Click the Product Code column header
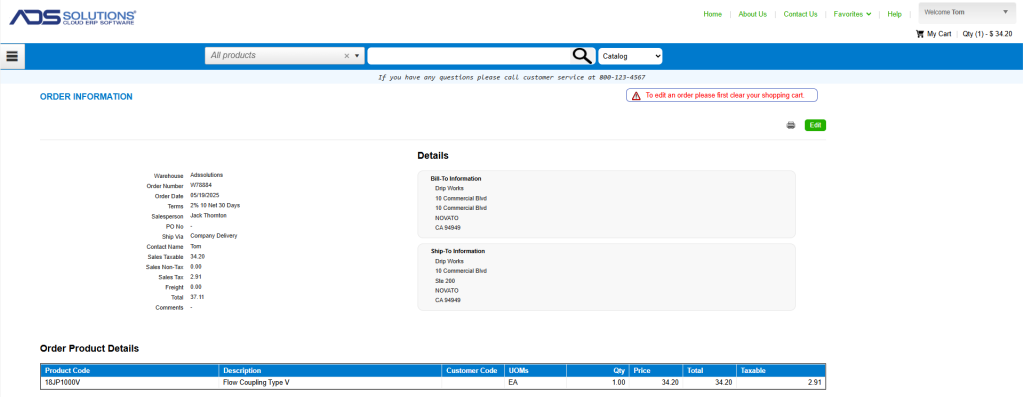 pyautogui.click(x=129, y=370)
